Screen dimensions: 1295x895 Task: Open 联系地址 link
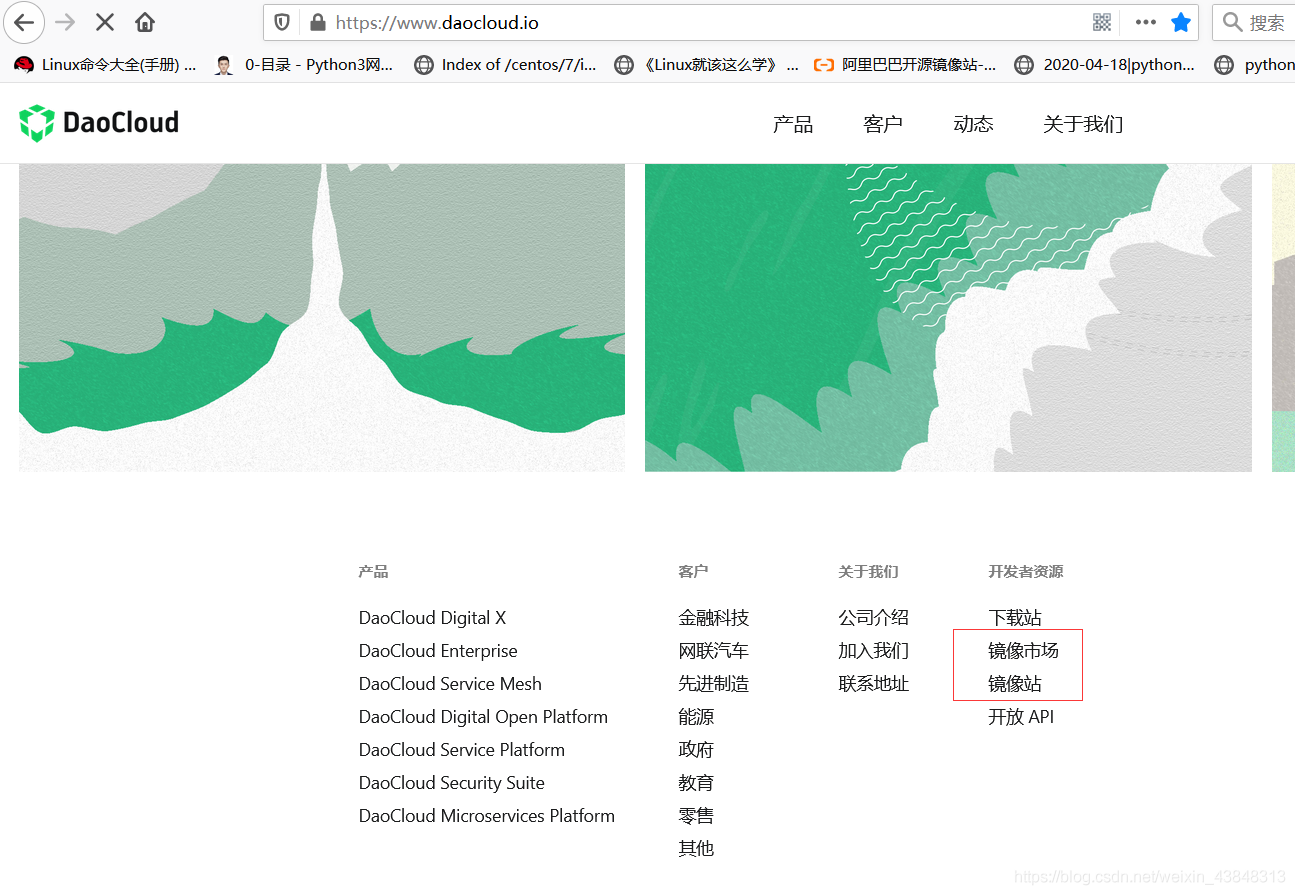pyautogui.click(x=874, y=684)
